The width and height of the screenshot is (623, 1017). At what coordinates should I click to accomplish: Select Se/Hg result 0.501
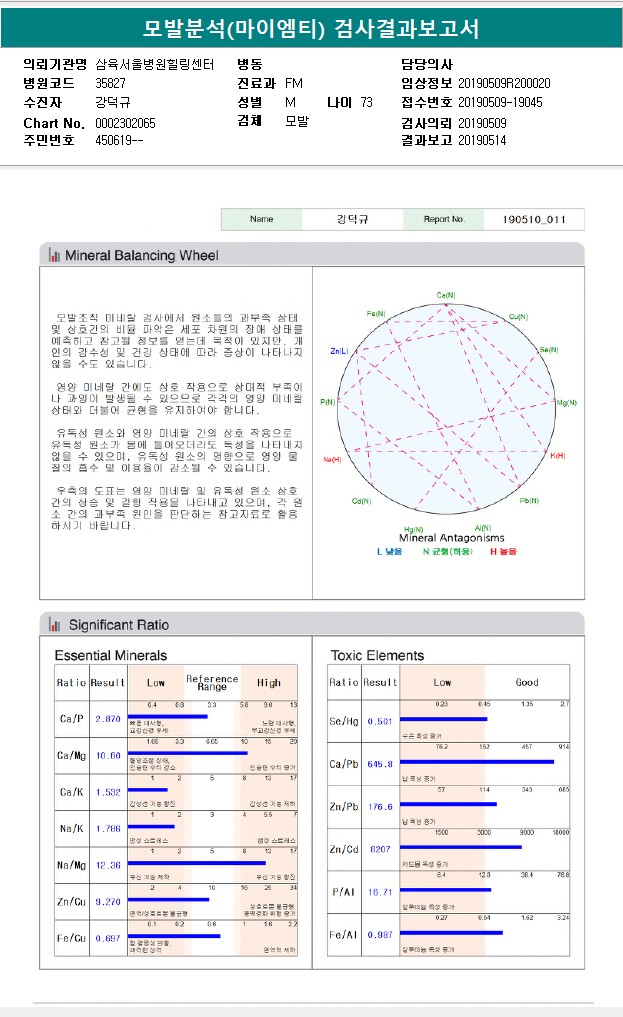[380, 721]
